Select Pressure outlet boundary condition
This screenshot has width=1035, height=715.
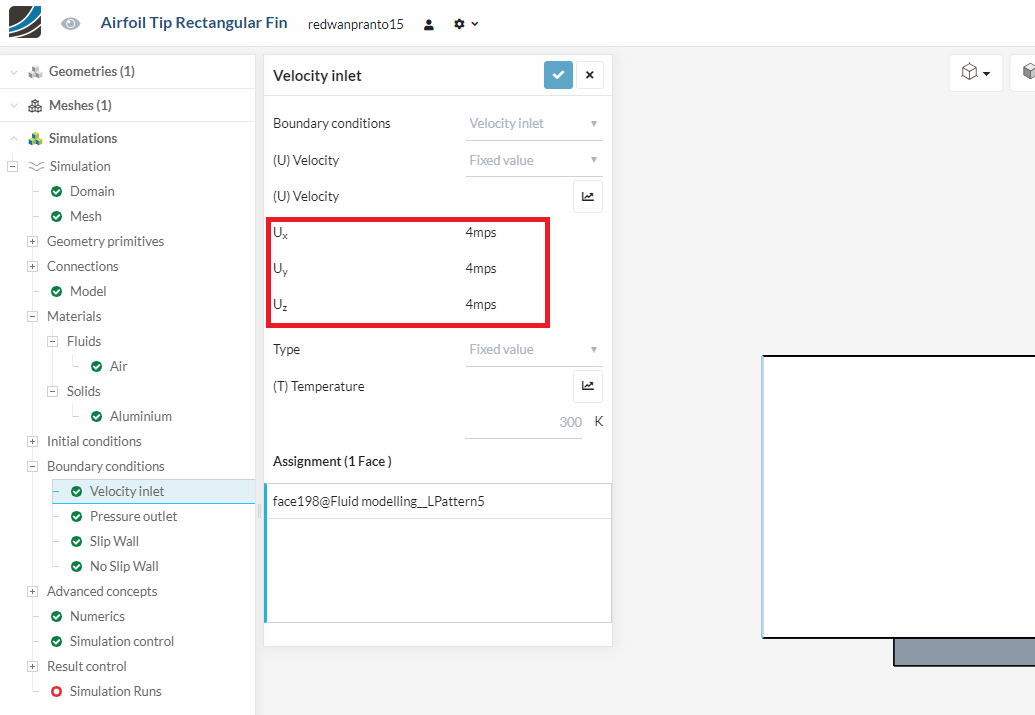(133, 516)
